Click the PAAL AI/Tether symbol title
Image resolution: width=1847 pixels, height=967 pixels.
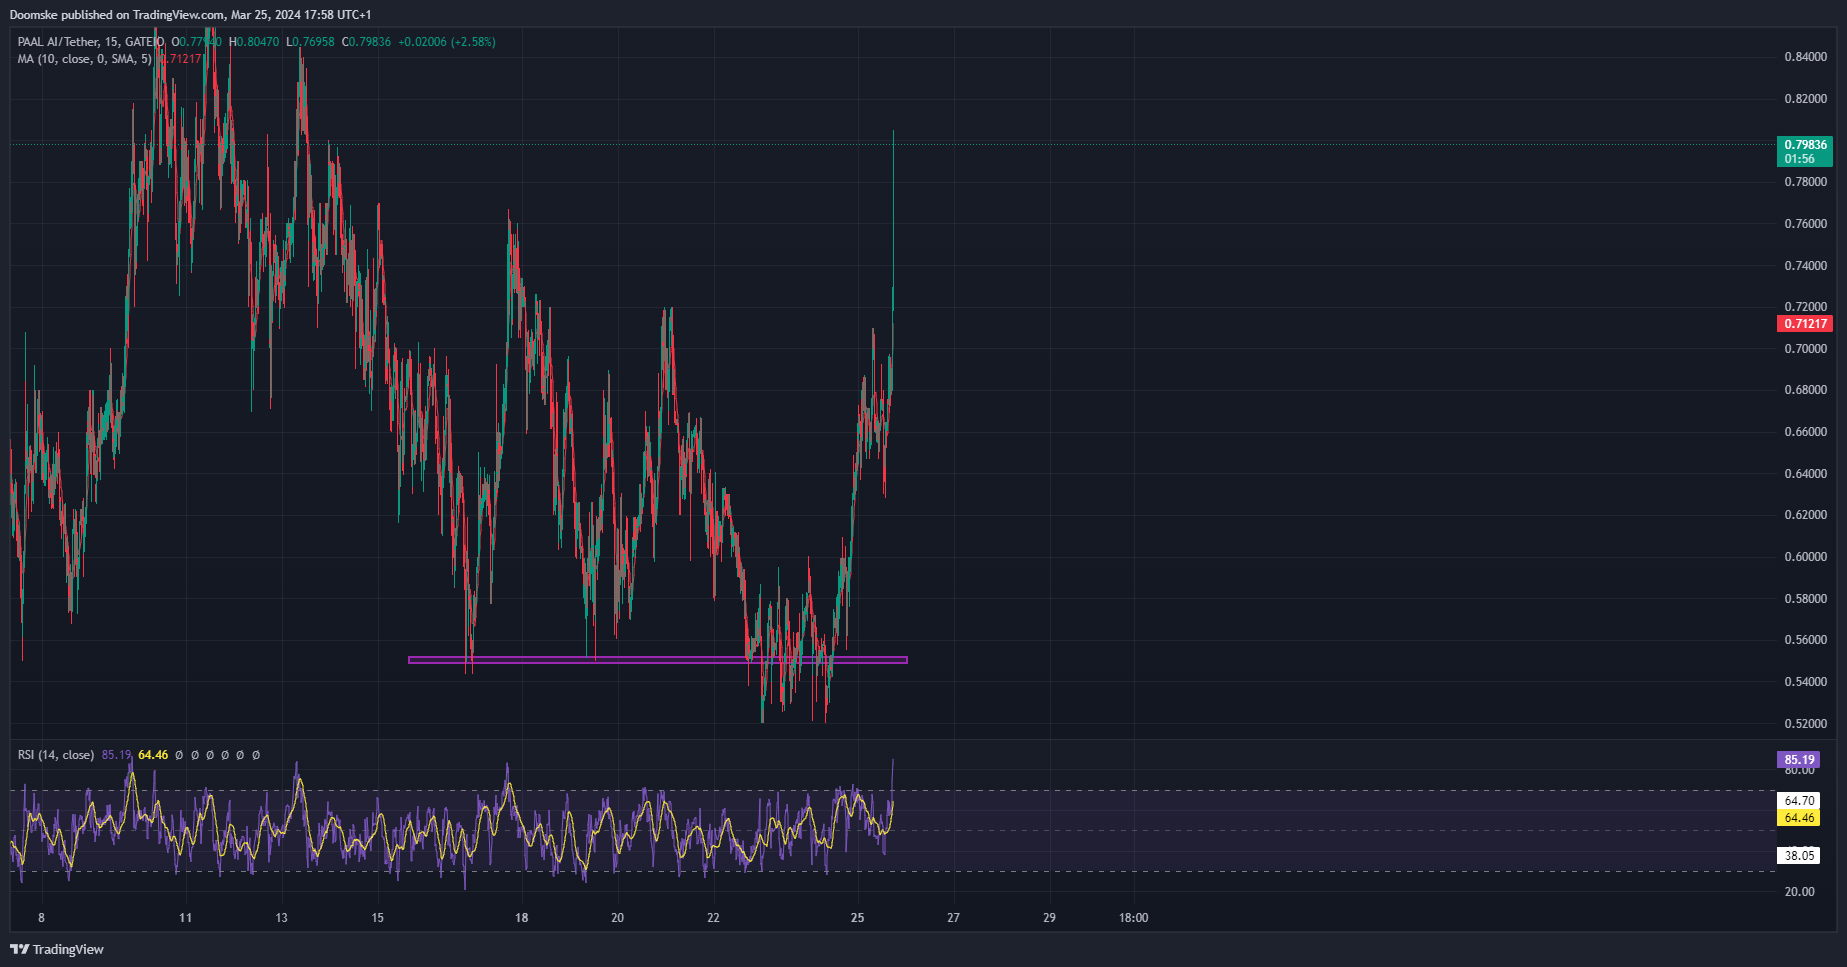58,42
